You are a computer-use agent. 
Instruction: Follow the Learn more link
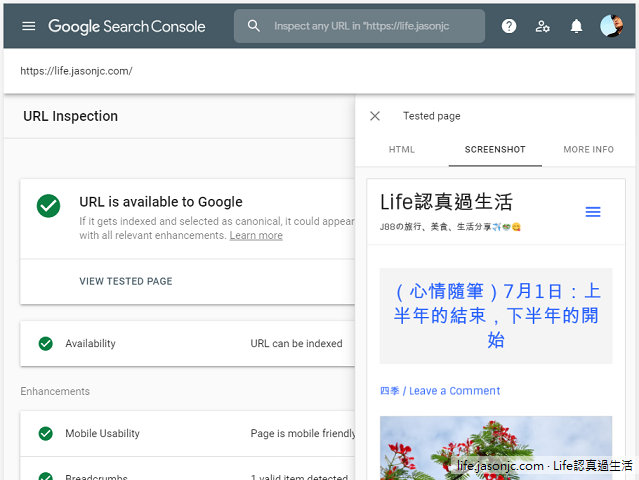(x=256, y=236)
